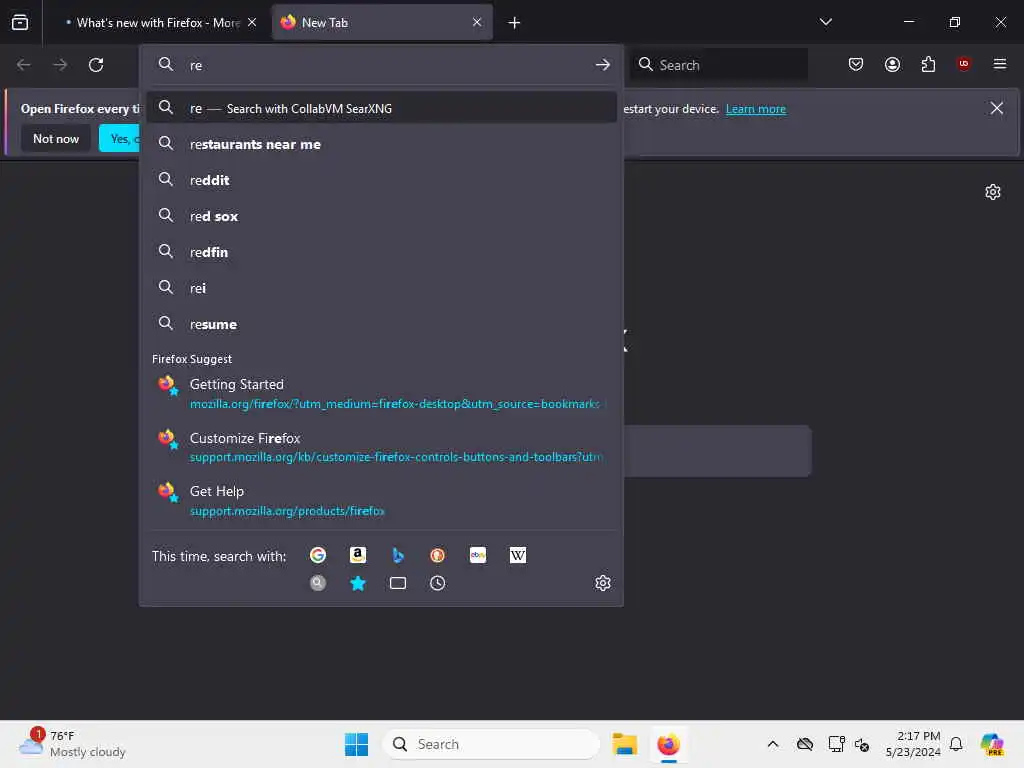1024x768 pixels.
Task: Select re — Search with CollabVM SearXNG
Action: (382, 108)
